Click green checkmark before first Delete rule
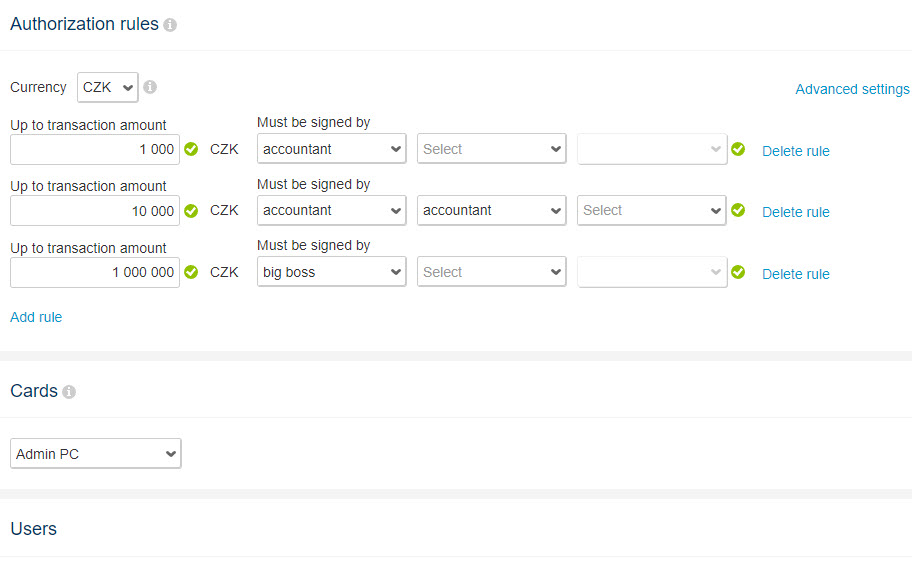This screenshot has height=576, width=912. click(738, 149)
